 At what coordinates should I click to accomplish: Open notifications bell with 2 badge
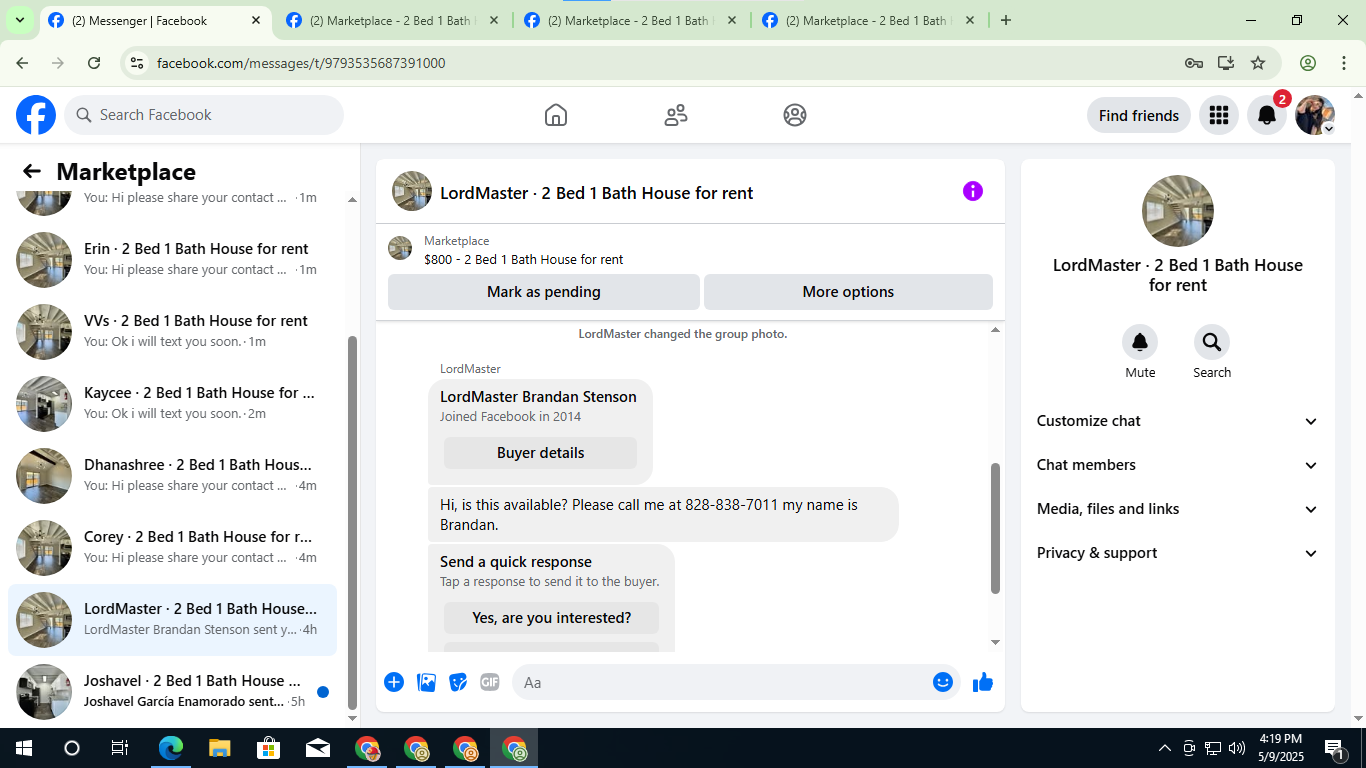[1267, 115]
